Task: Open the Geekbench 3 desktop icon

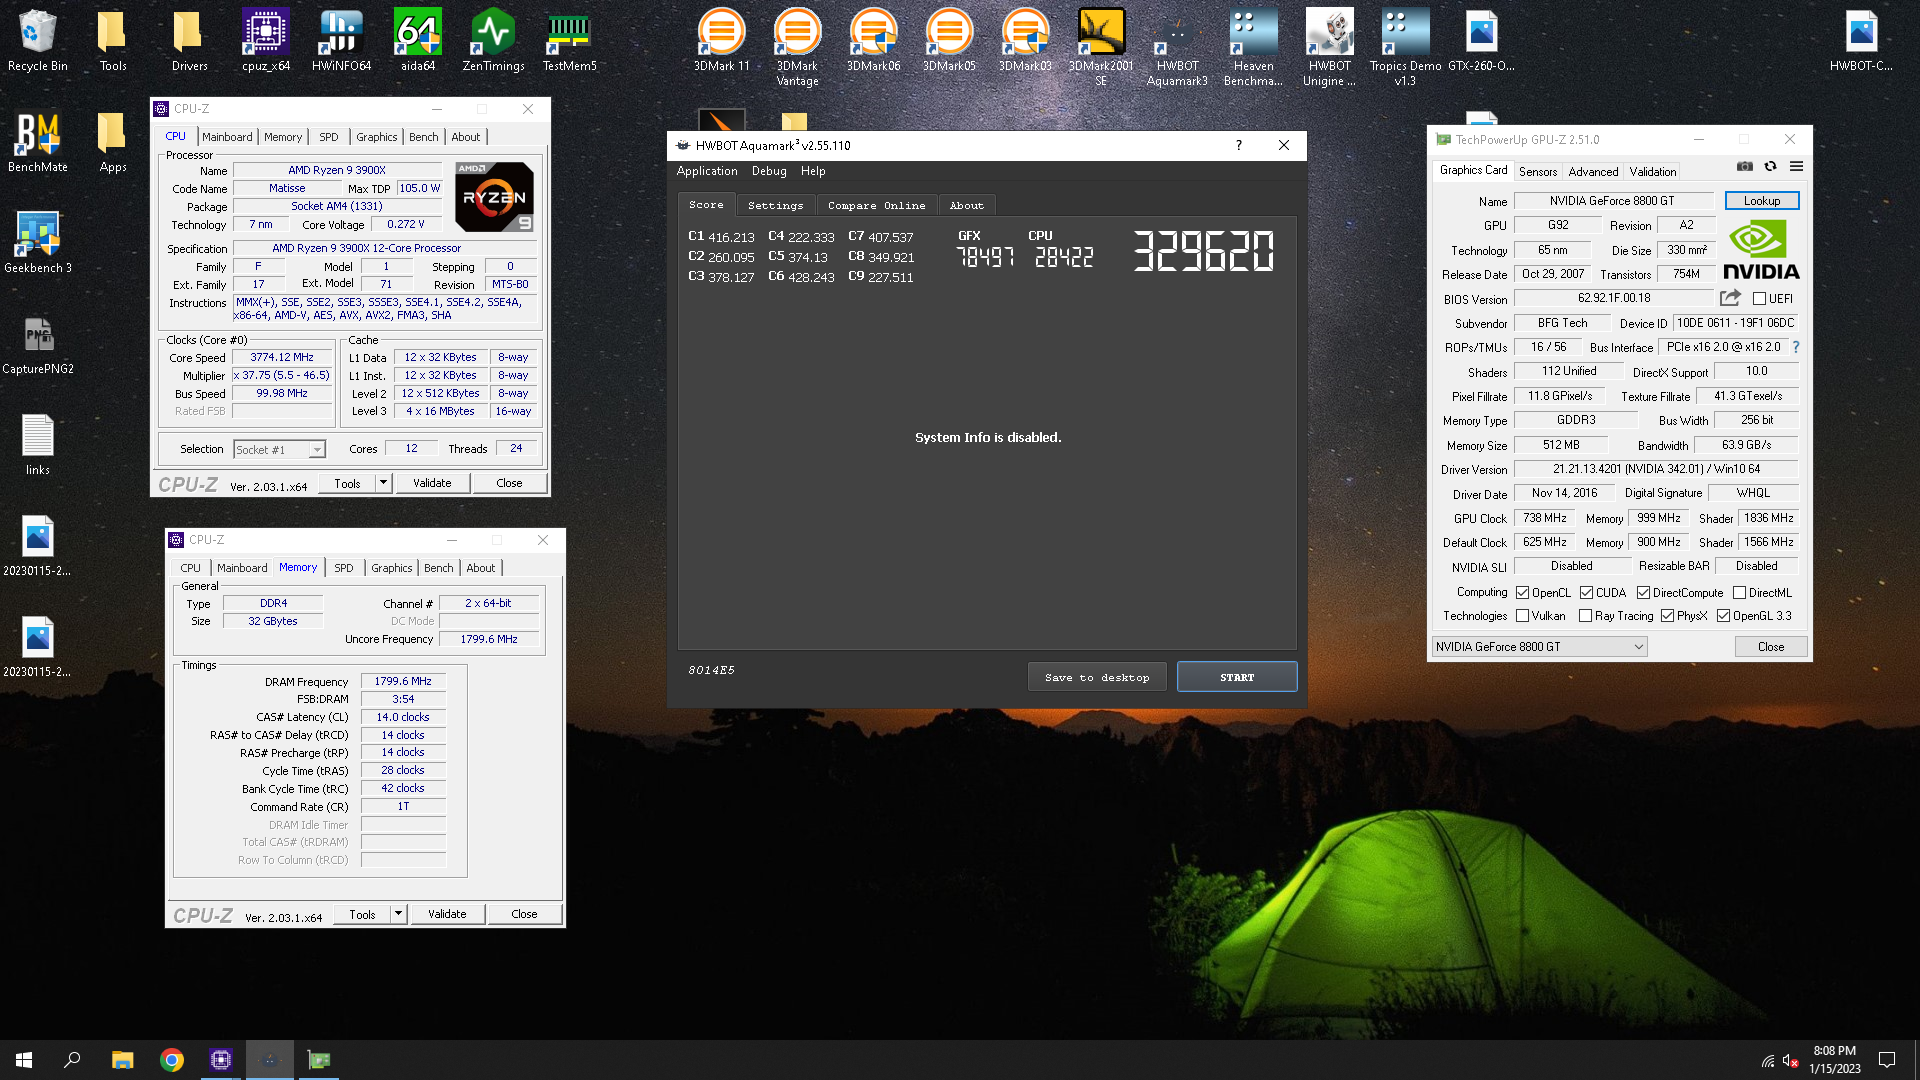Action: [38, 243]
